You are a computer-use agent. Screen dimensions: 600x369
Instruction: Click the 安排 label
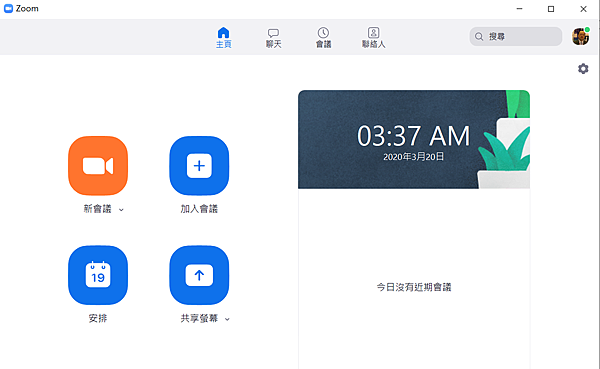tap(98, 318)
